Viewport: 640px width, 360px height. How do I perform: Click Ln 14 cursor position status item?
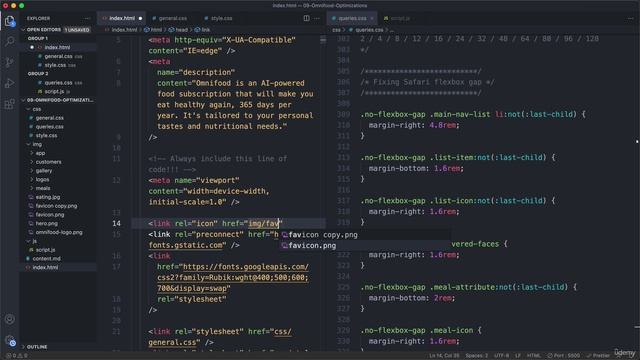click(x=444, y=356)
